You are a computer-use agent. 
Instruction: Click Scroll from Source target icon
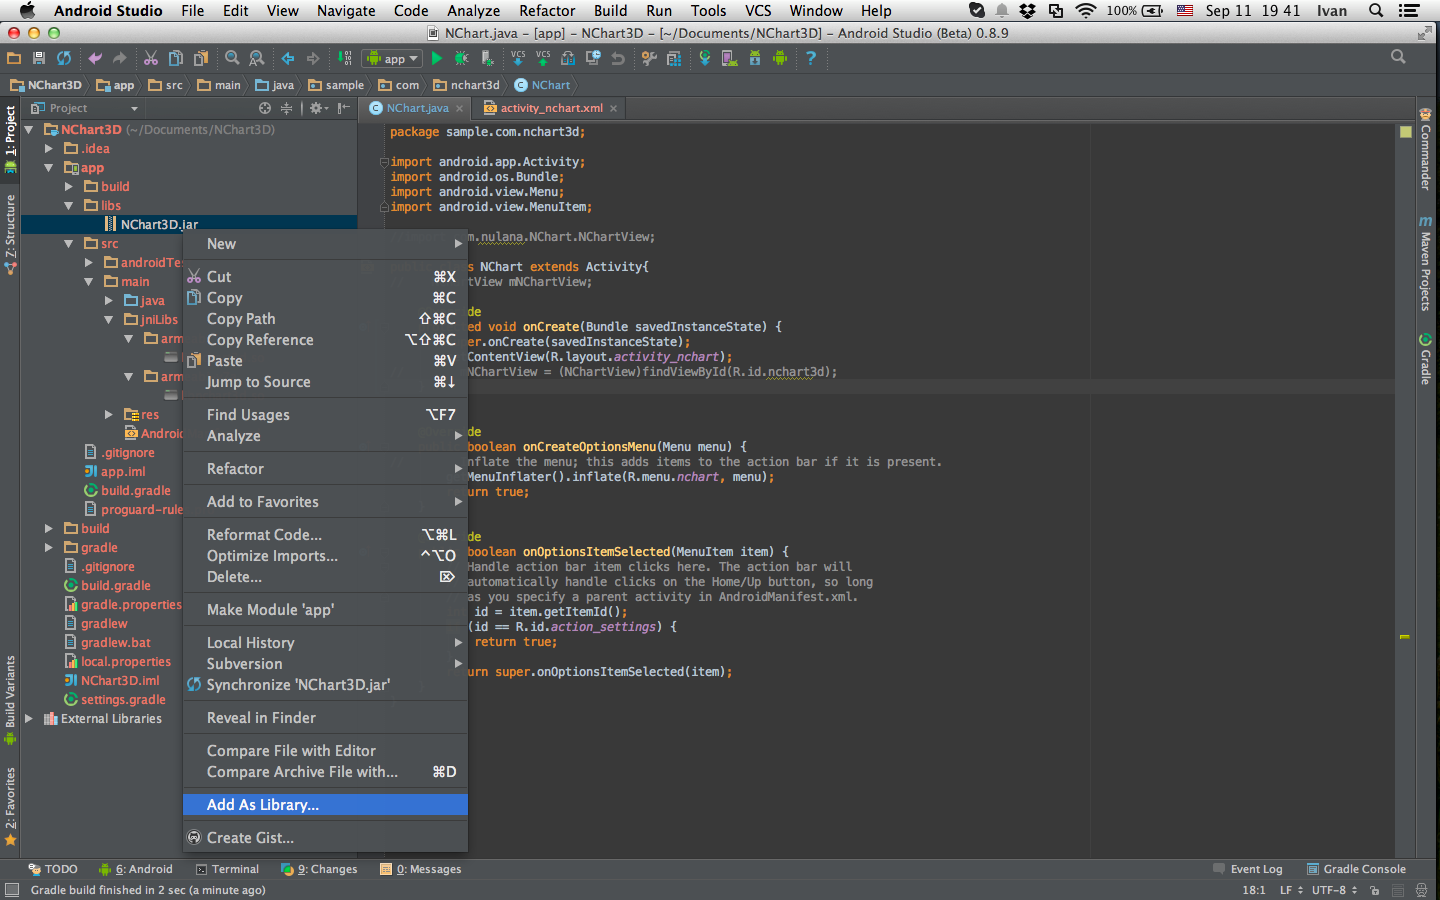point(265,108)
